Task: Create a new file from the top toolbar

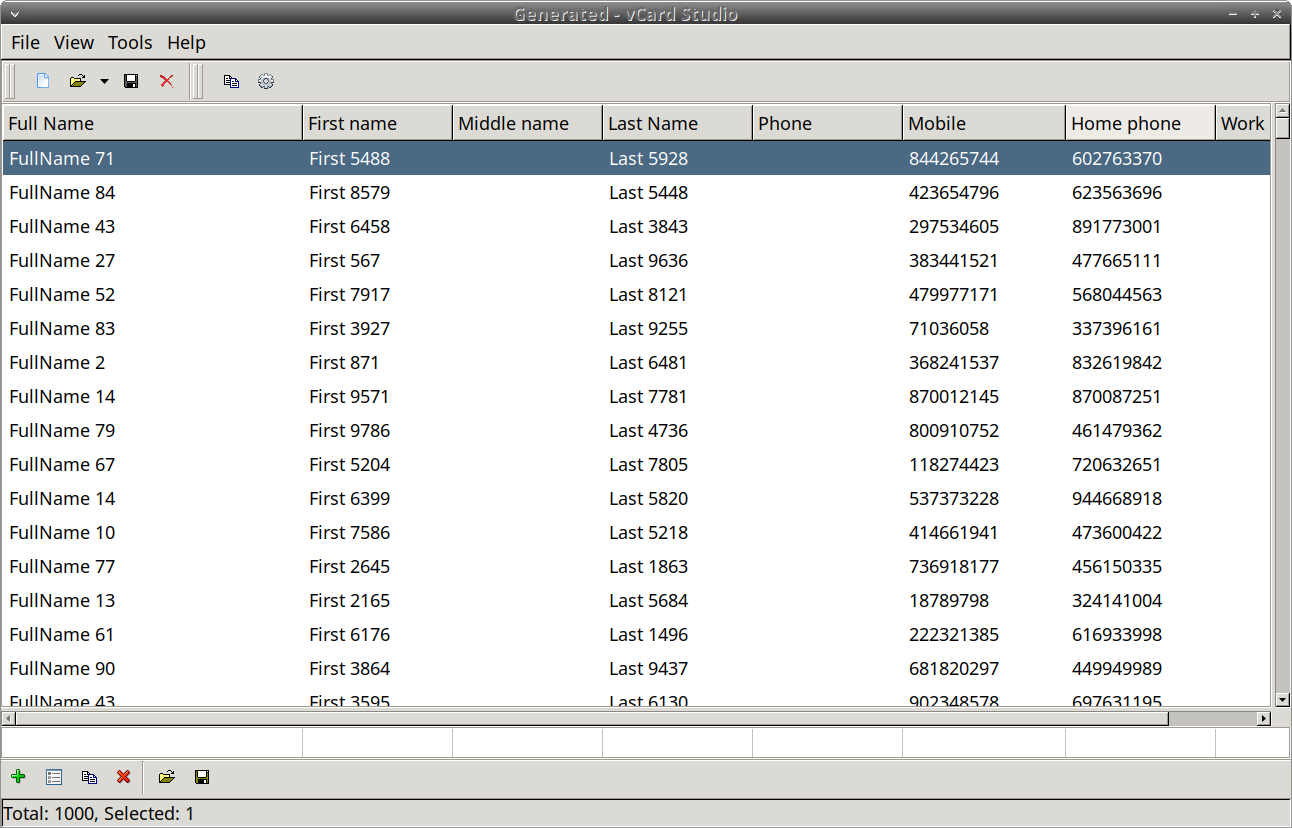Action: (x=43, y=81)
